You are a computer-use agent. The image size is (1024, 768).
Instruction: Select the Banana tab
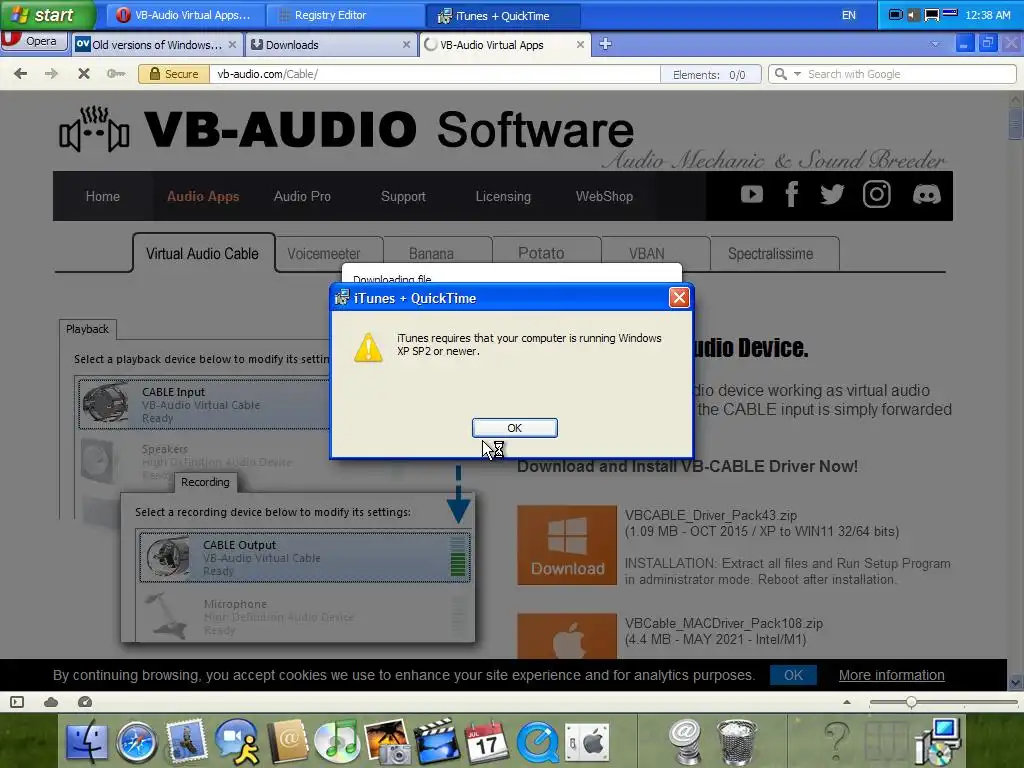tap(431, 253)
